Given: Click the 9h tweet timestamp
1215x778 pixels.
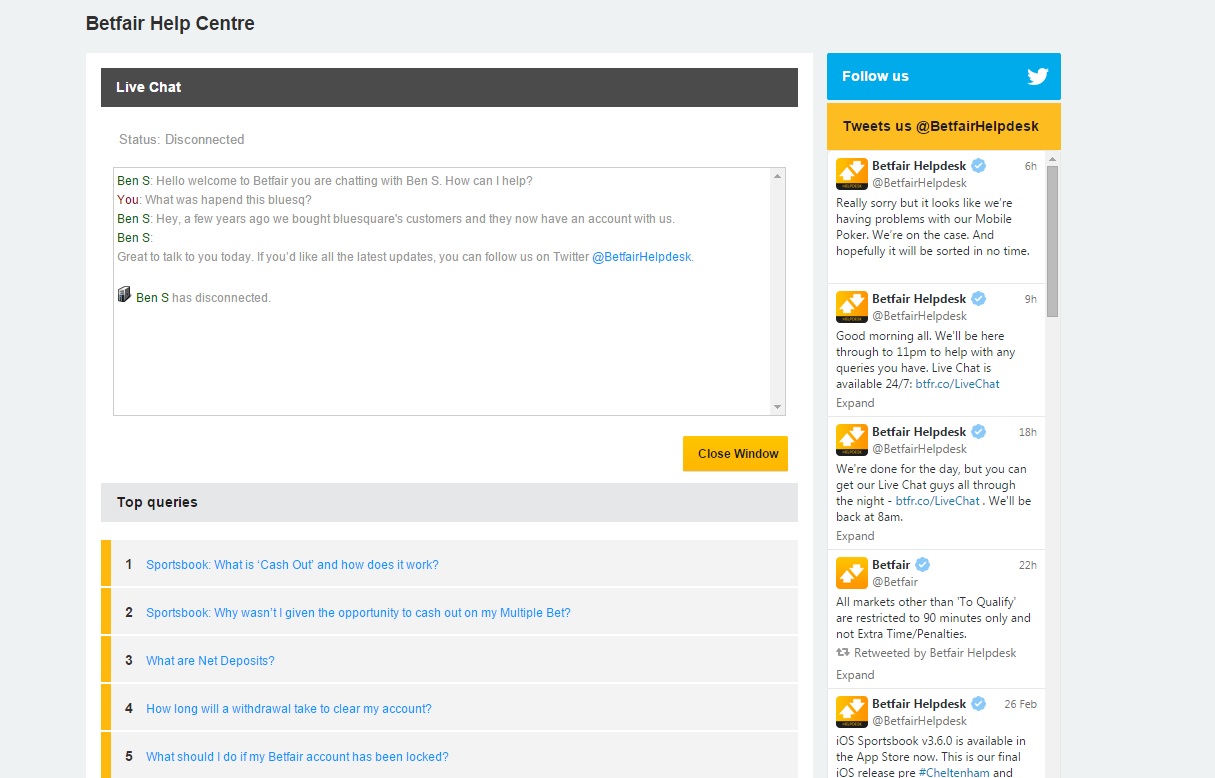Looking at the screenshot, I should pyautogui.click(x=1031, y=299).
